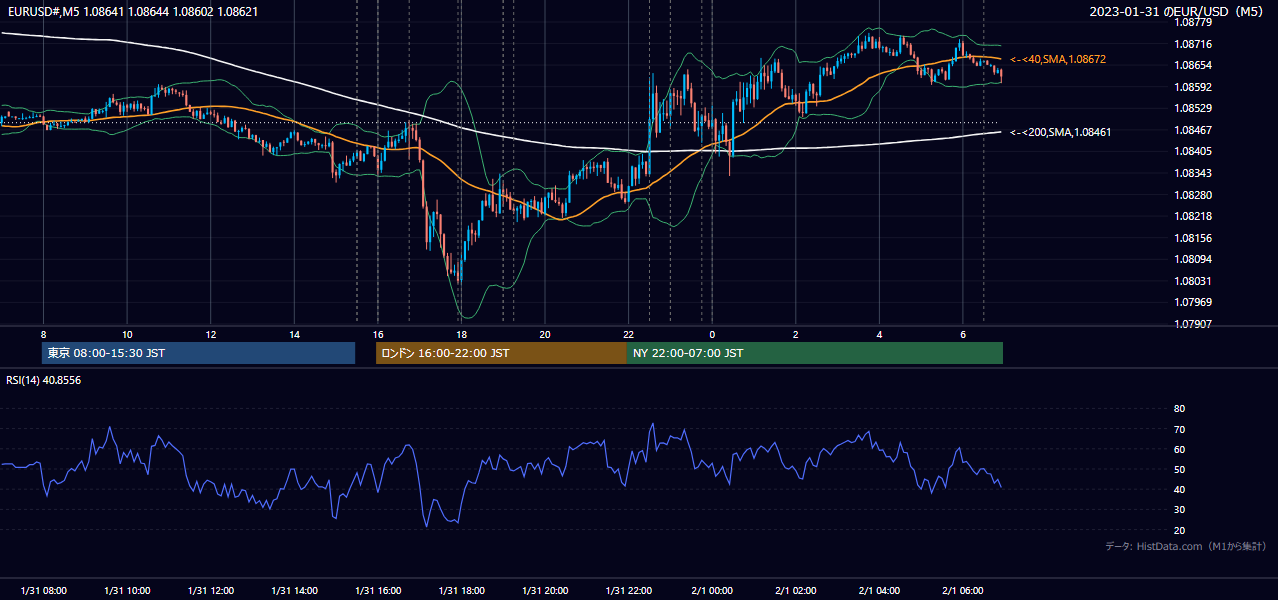Click the 2/1 00:00 bottom date label
1278x600 pixels.
[x=712, y=591]
